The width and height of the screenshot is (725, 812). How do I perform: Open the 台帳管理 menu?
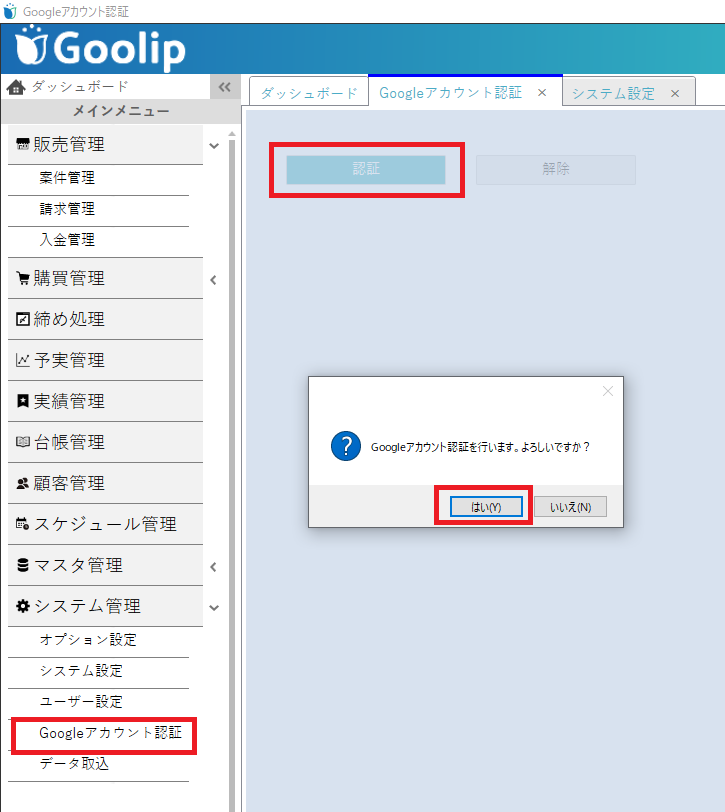105,442
